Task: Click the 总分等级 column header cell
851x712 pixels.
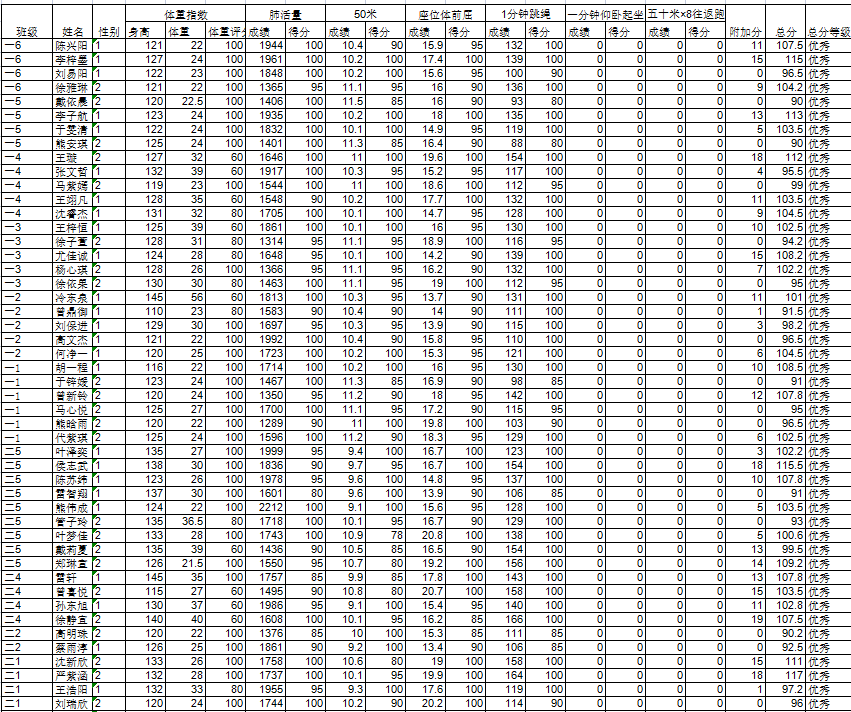Action: tap(828, 31)
